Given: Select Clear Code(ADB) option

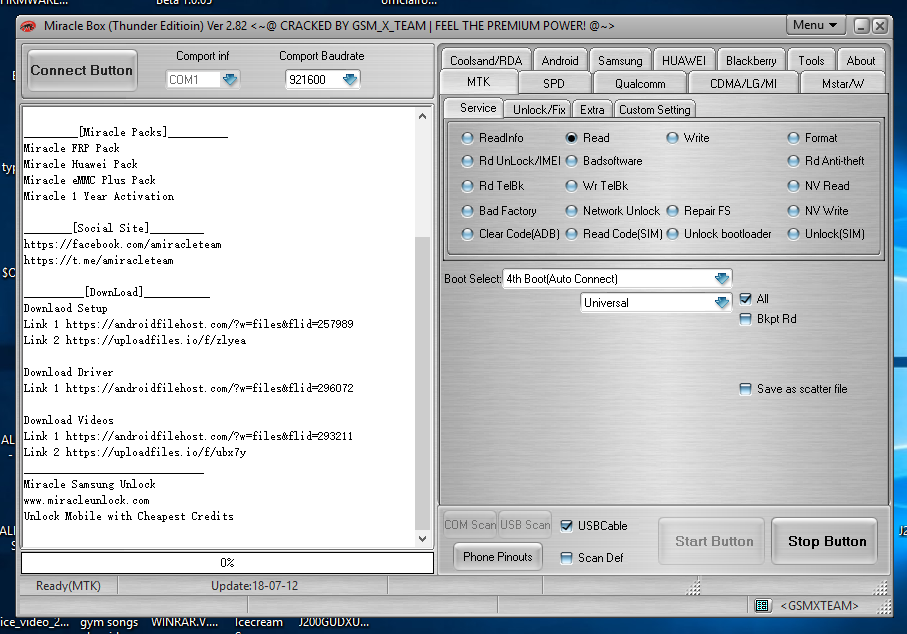Looking at the screenshot, I should click(x=511, y=234).
